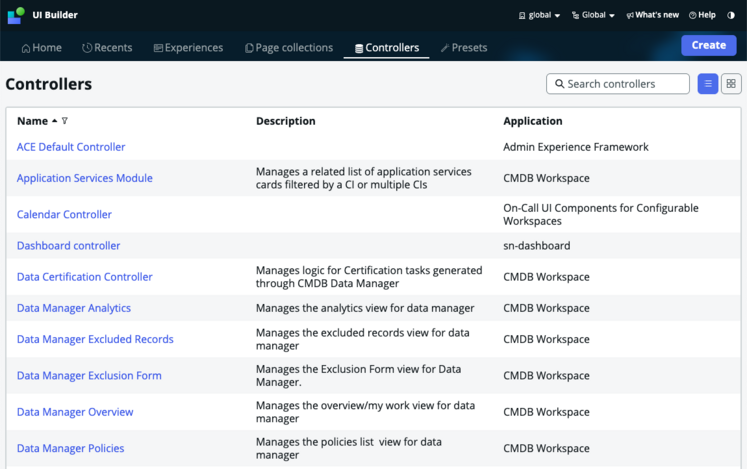This screenshot has width=747, height=469.
Task: Open Data Manager Overview
Action: [75, 412]
